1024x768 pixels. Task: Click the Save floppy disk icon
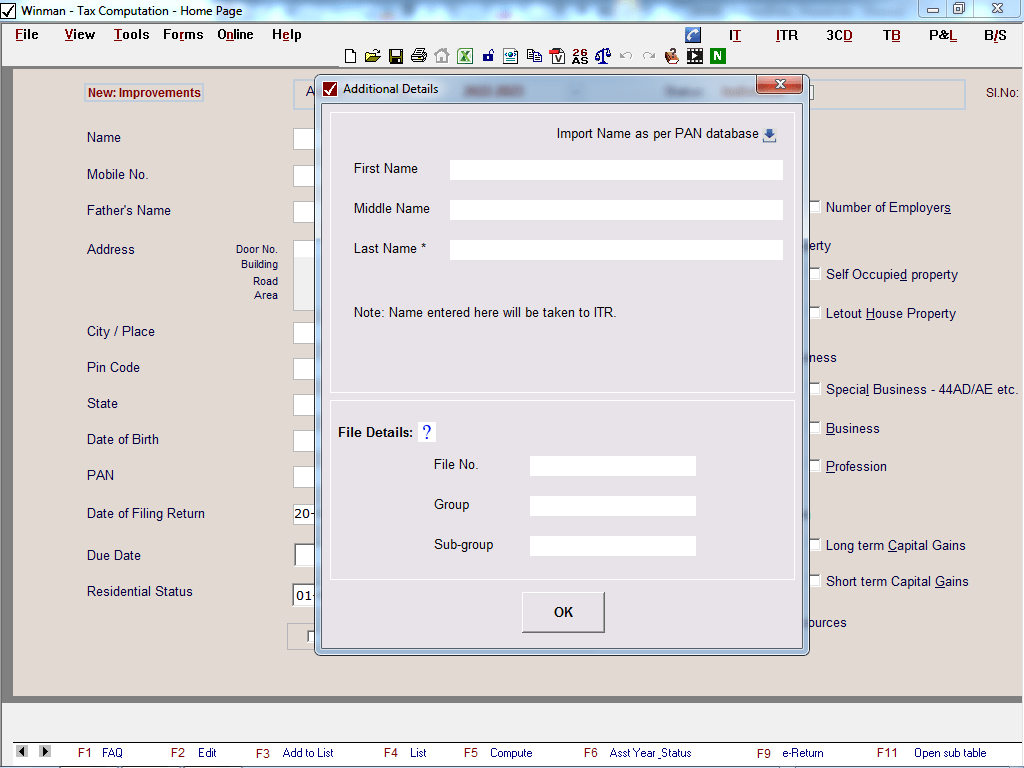pyautogui.click(x=395, y=56)
